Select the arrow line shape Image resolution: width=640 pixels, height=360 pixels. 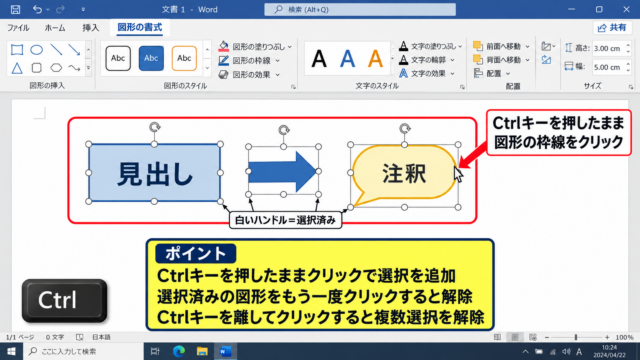click(74, 50)
